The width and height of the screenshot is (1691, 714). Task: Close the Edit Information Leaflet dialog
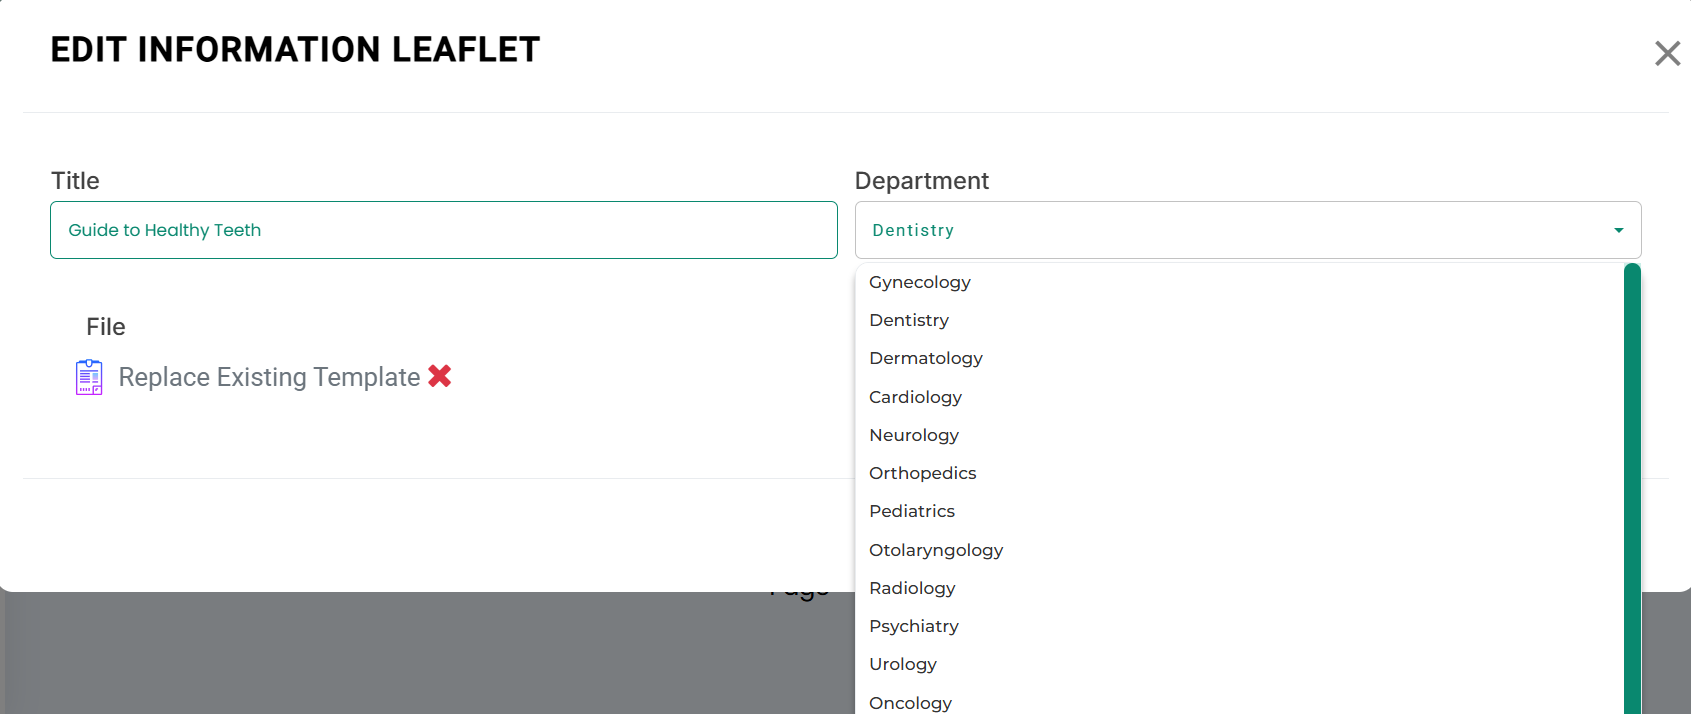click(1667, 53)
